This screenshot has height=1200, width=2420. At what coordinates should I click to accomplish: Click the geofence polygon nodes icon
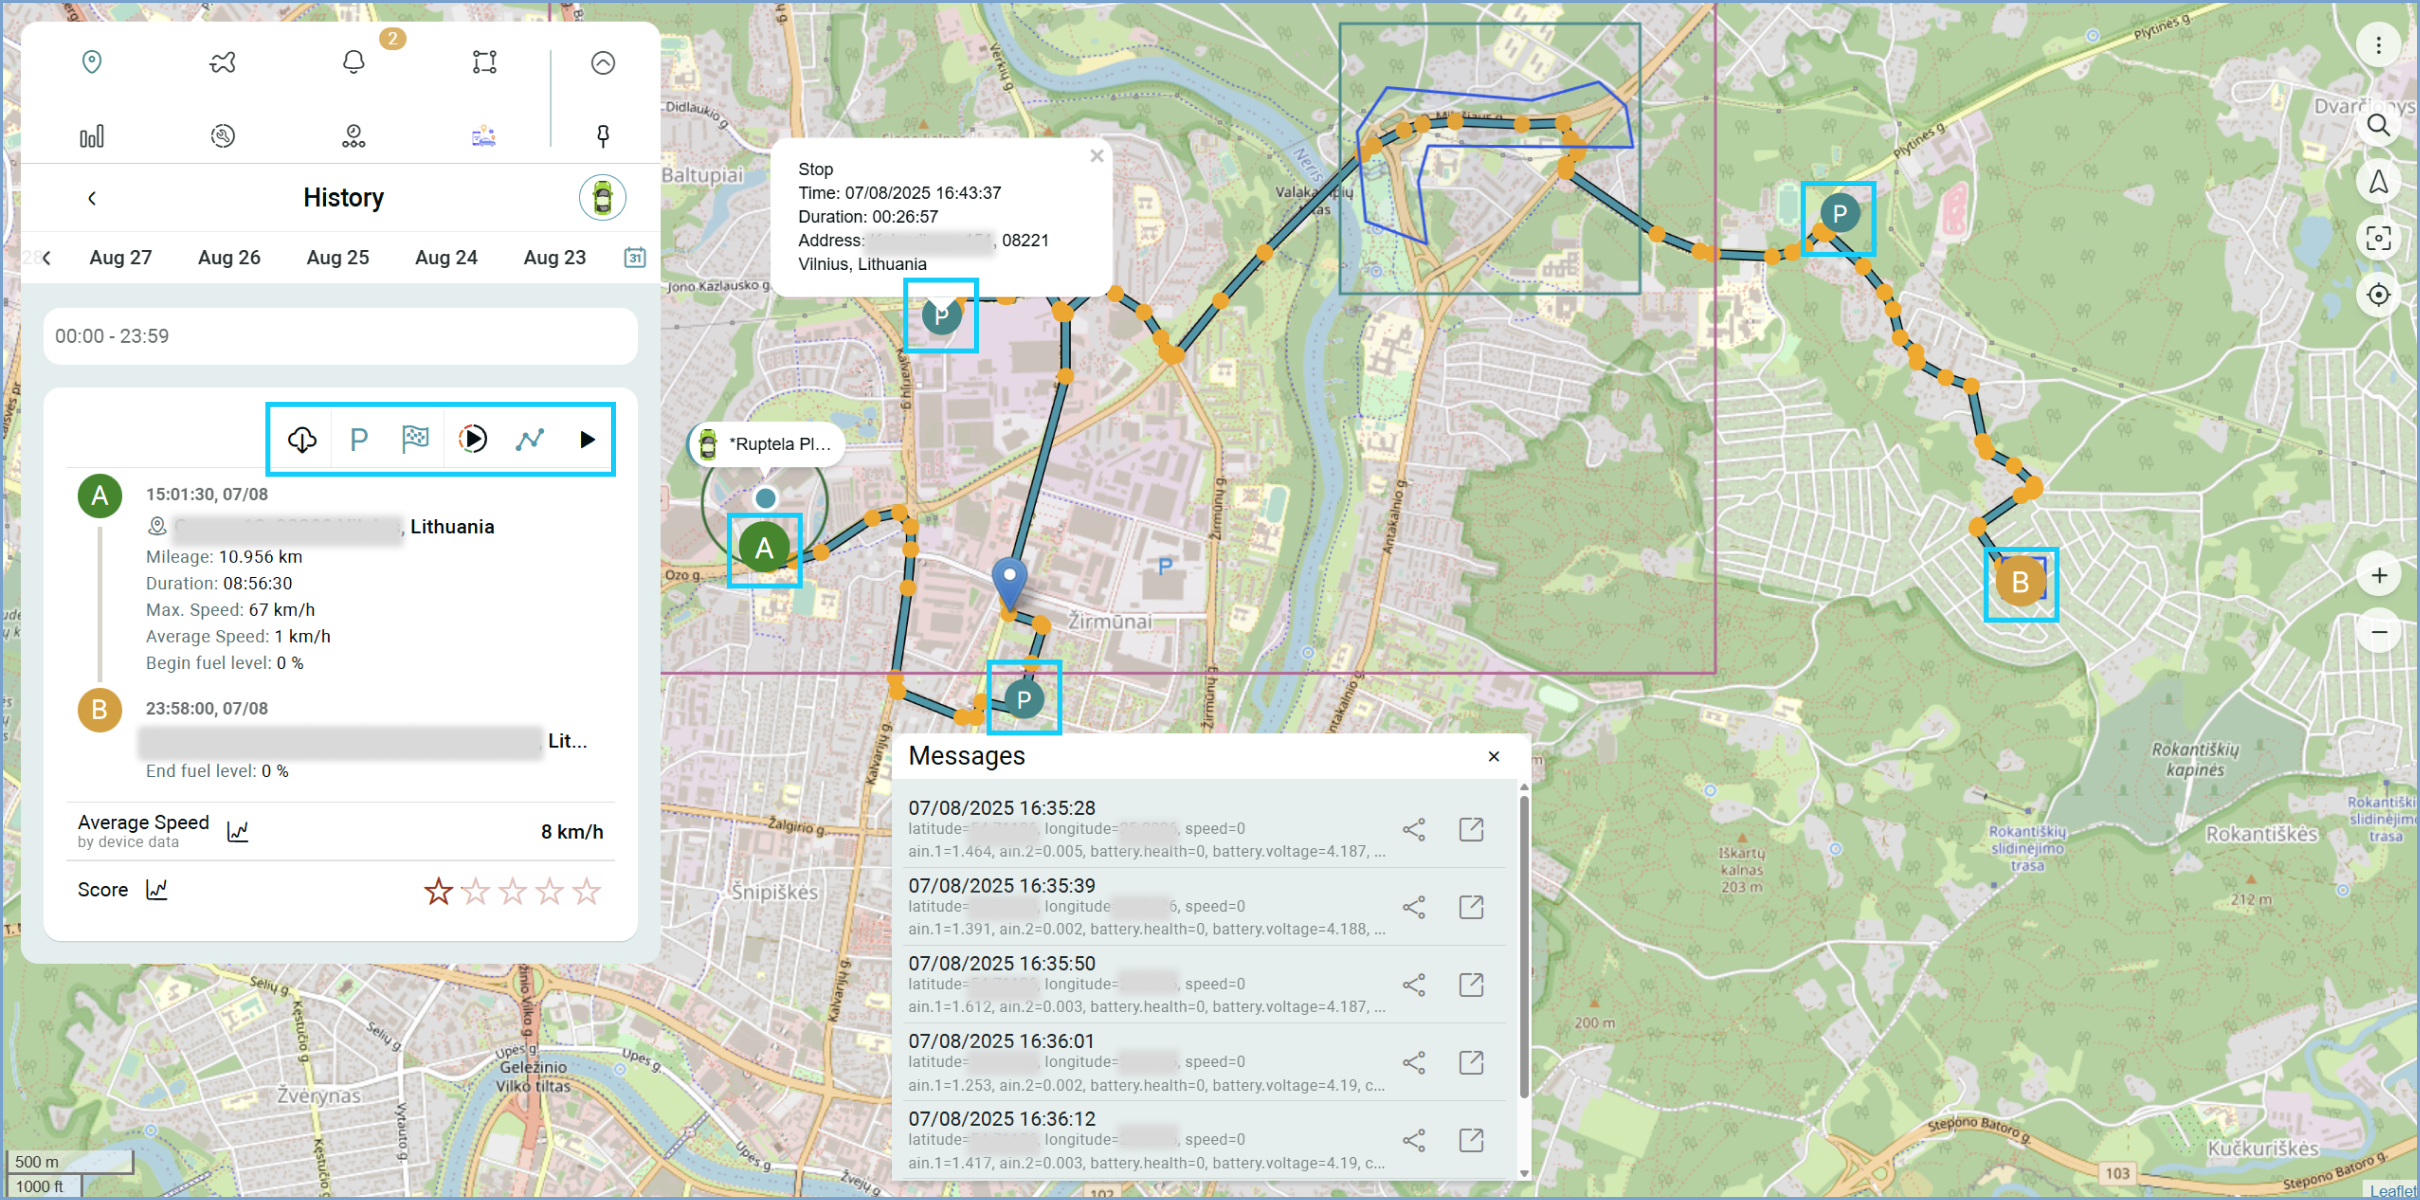click(x=484, y=62)
